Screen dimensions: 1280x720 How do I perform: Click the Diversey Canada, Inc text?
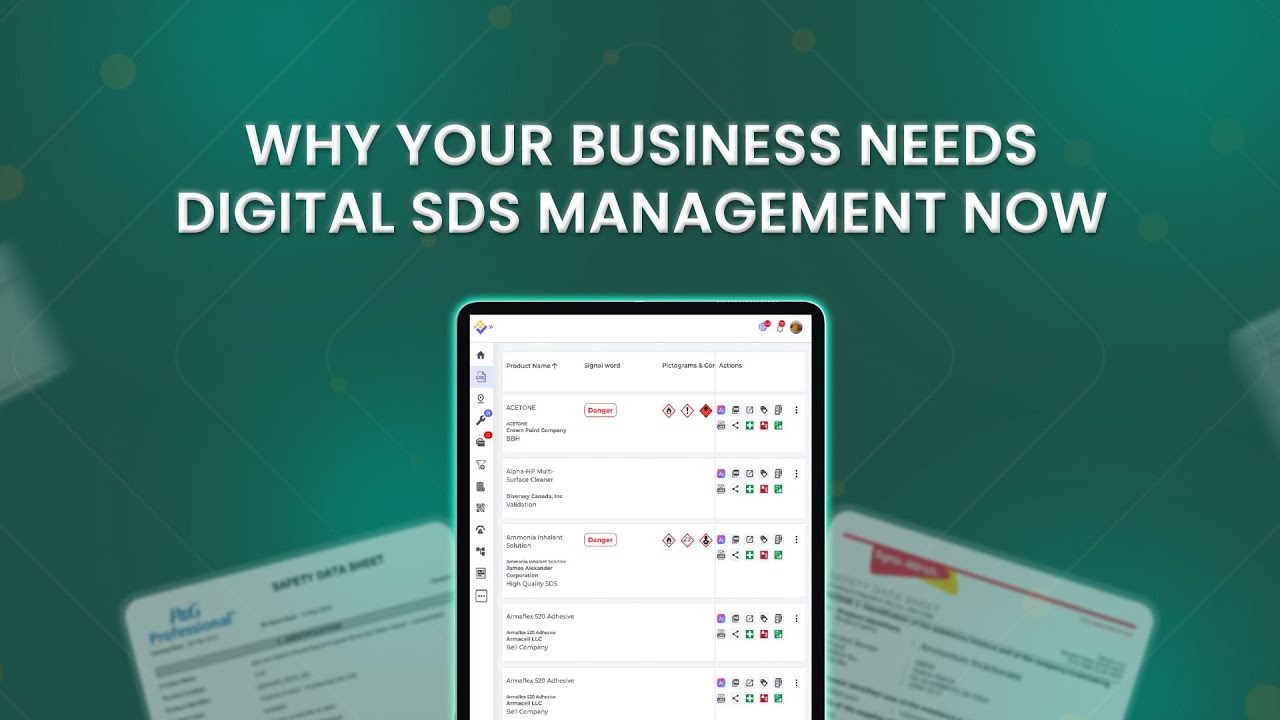coord(535,496)
